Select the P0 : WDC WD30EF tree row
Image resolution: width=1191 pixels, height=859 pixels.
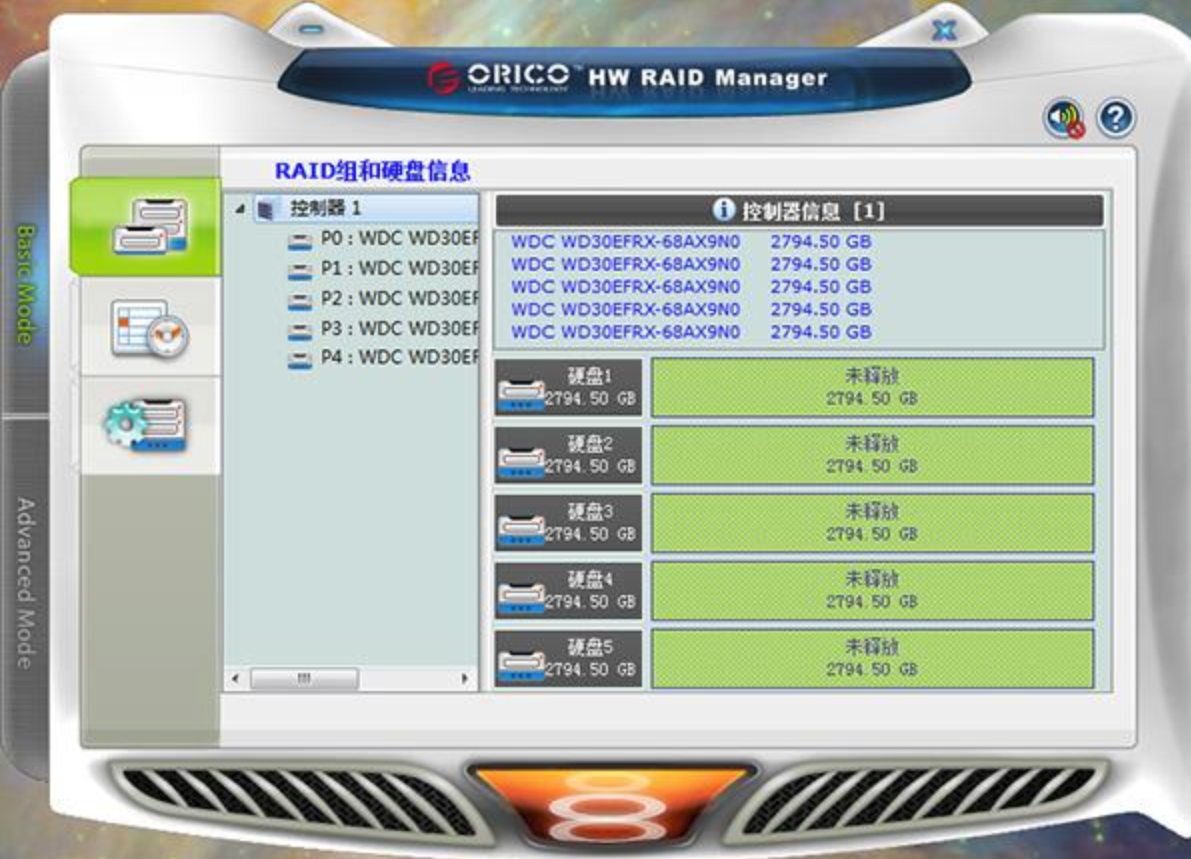pyautogui.click(x=384, y=239)
